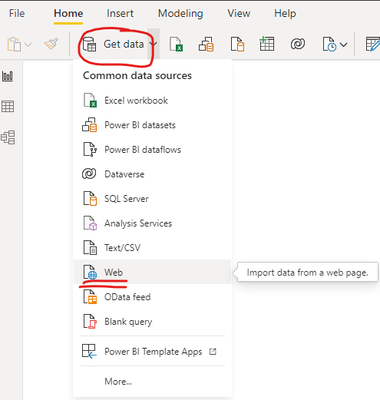Image resolution: width=380 pixels, height=400 pixels.
Task: Expand the Get data dropdown arrow
Action: click(153, 44)
